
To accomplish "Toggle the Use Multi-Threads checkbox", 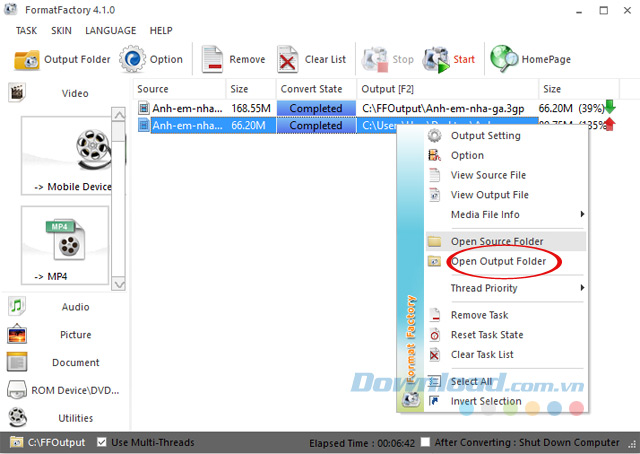I will (102, 442).
